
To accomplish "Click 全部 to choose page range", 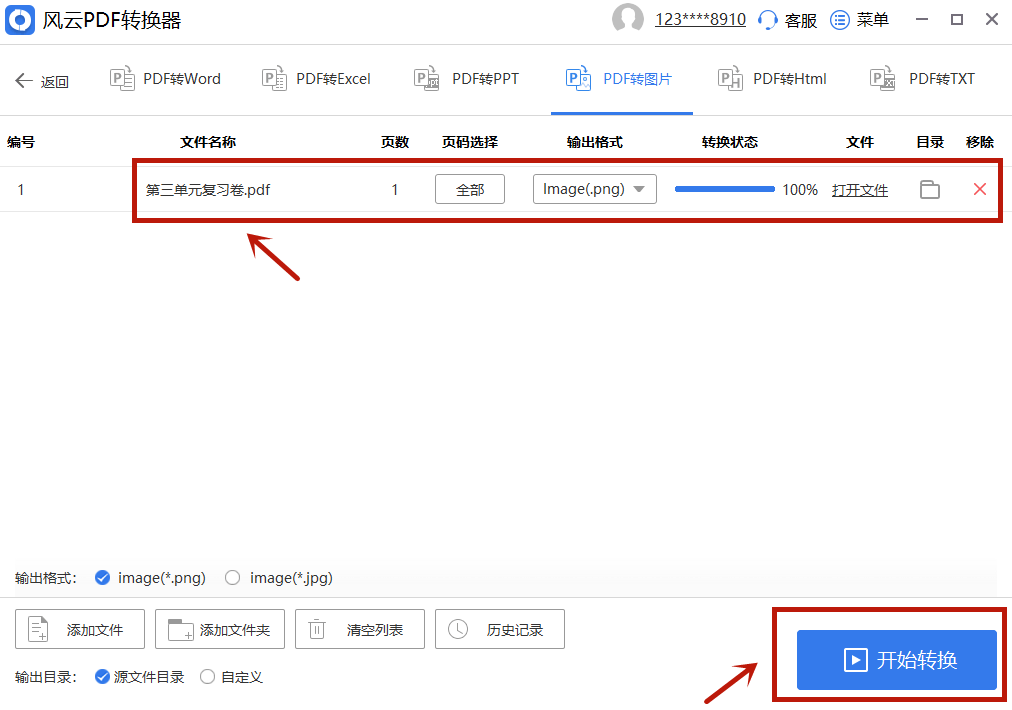I will 469,188.
